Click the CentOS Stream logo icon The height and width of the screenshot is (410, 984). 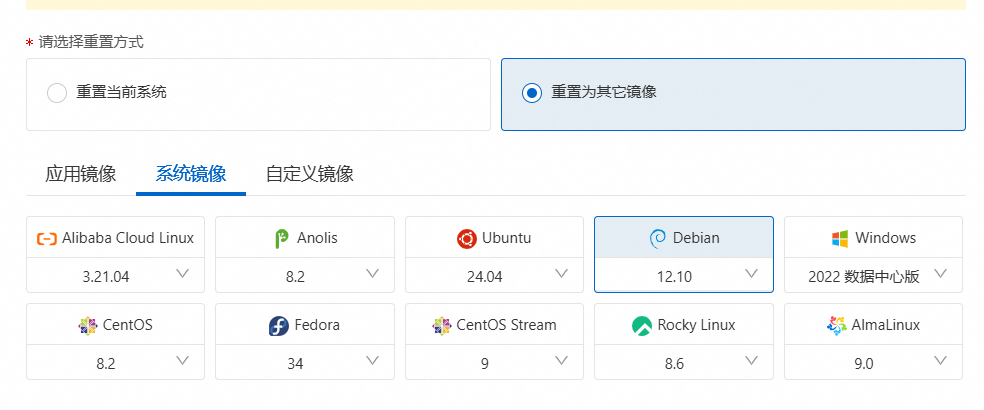point(442,326)
